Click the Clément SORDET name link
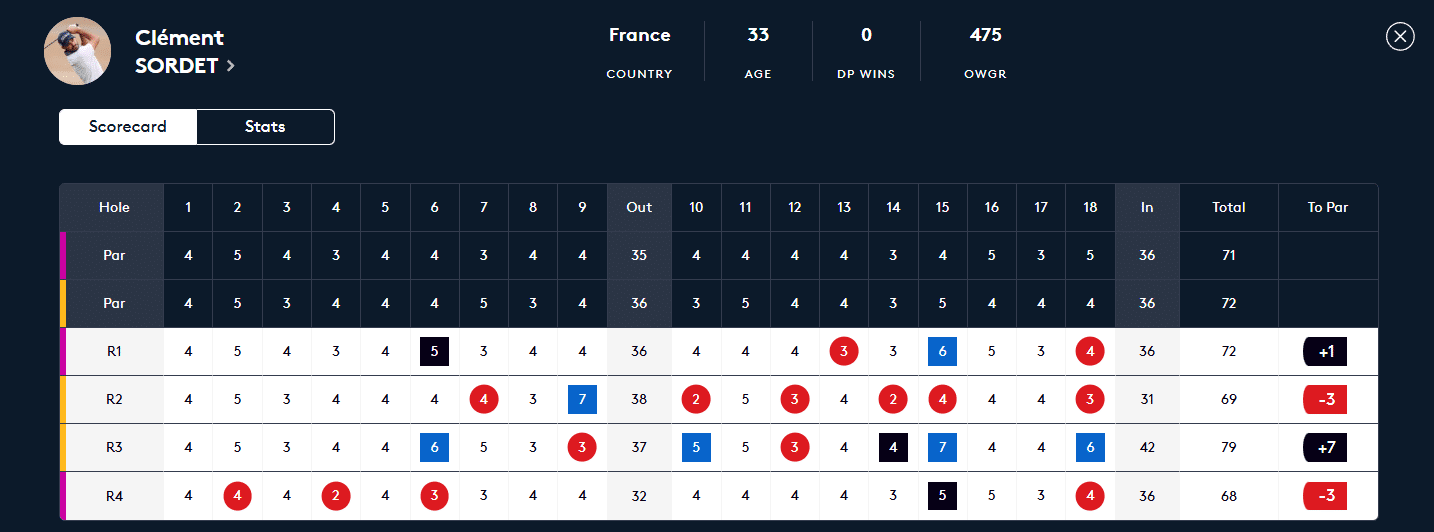Image resolution: width=1434 pixels, height=532 pixels. tap(180, 52)
